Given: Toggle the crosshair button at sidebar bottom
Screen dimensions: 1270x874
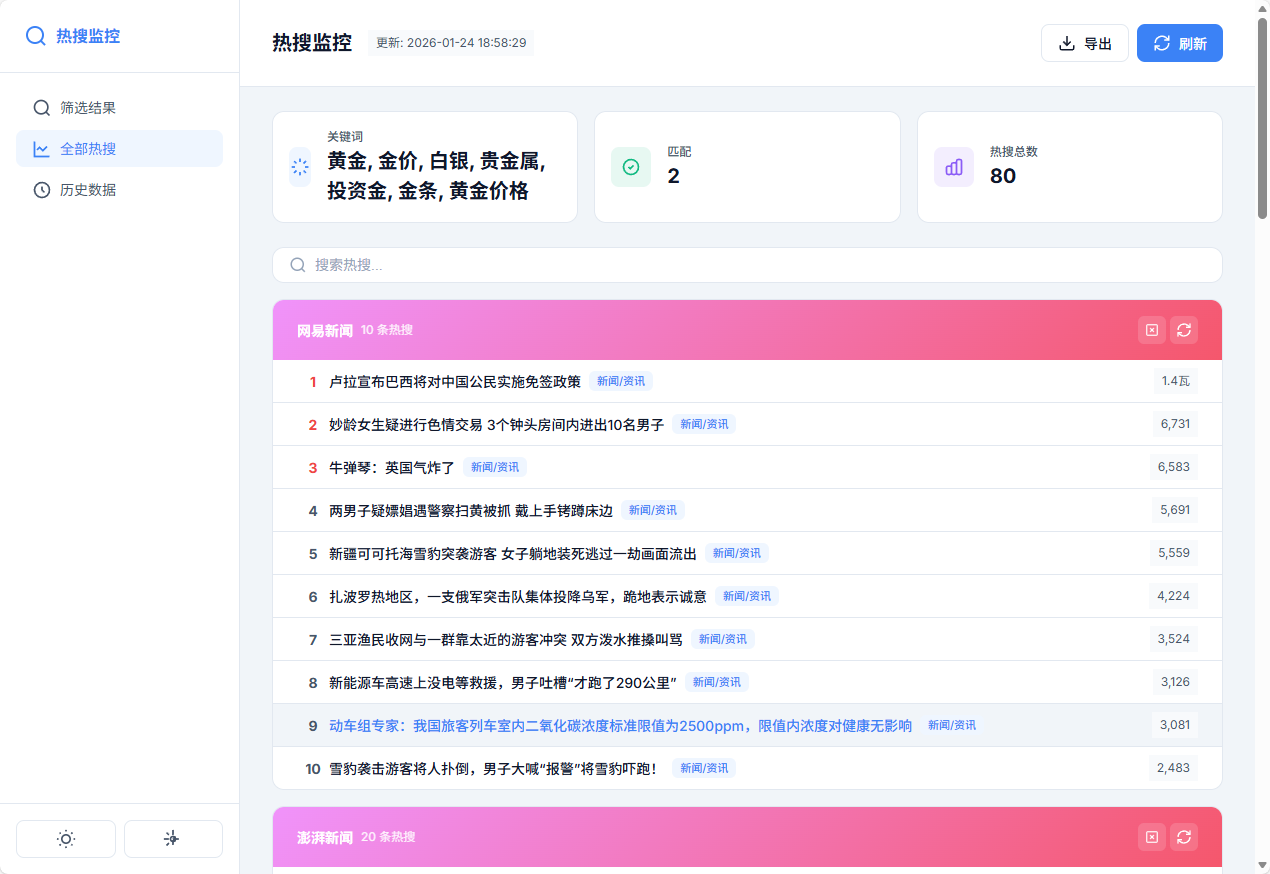Looking at the screenshot, I should (x=173, y=839).
